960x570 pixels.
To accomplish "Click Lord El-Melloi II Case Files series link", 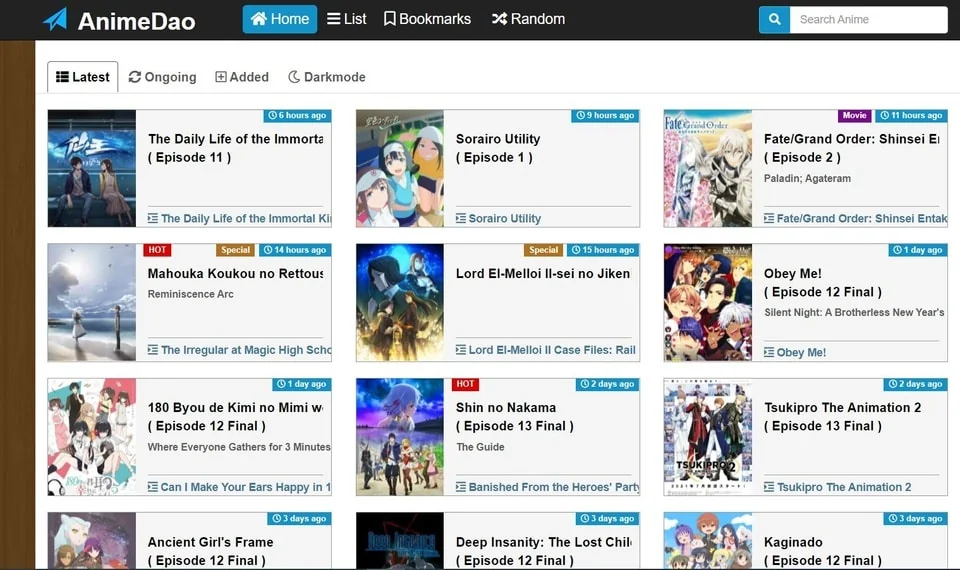I will [546, 350].
